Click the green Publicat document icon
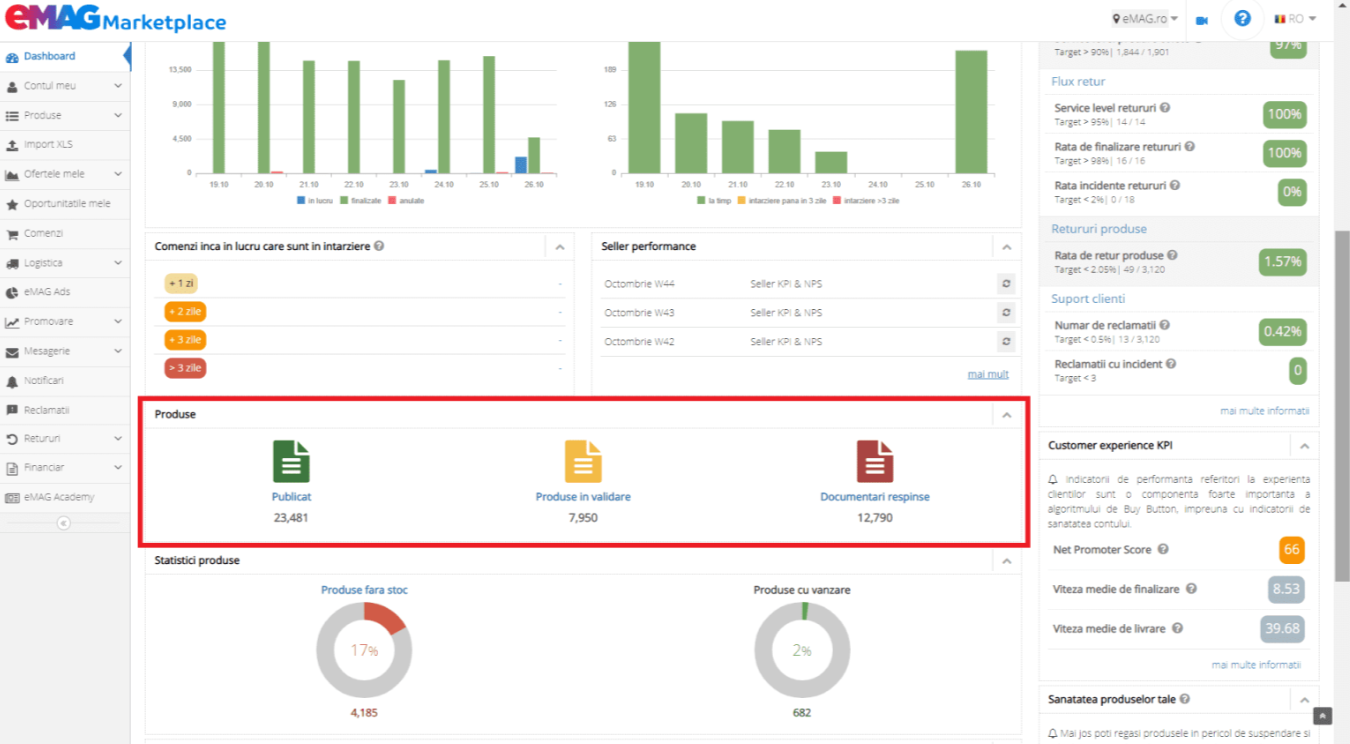Viewport: 1350px width, 744px height. 291,462
